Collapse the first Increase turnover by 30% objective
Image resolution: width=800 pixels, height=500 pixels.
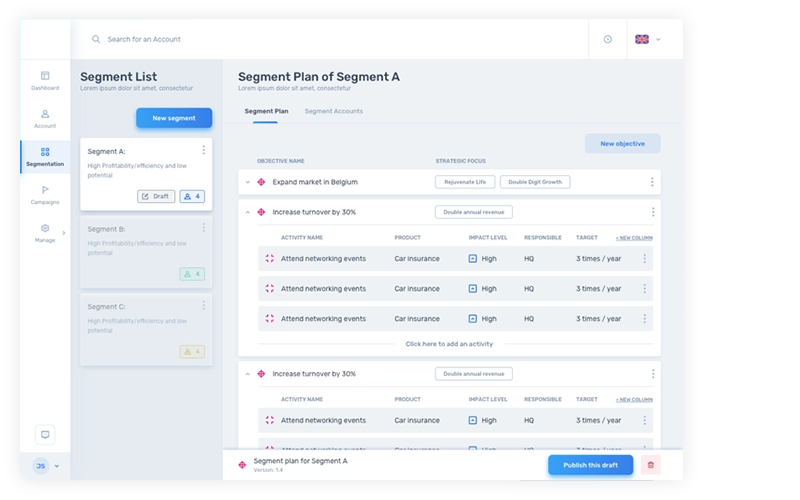click(248, 212)
